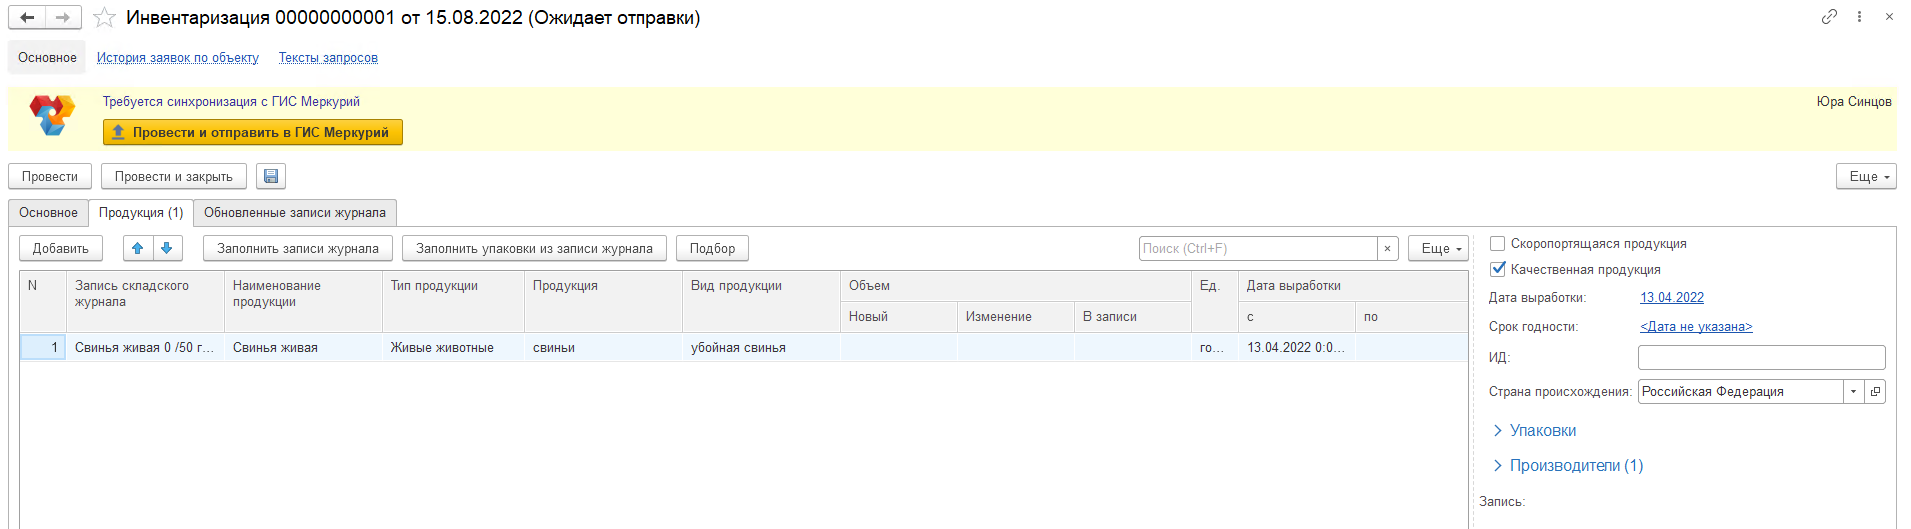The height and width of the screenshot is (529, 1911).
Task: Click the forward navigation arrow
Action: tap(63, 17)
